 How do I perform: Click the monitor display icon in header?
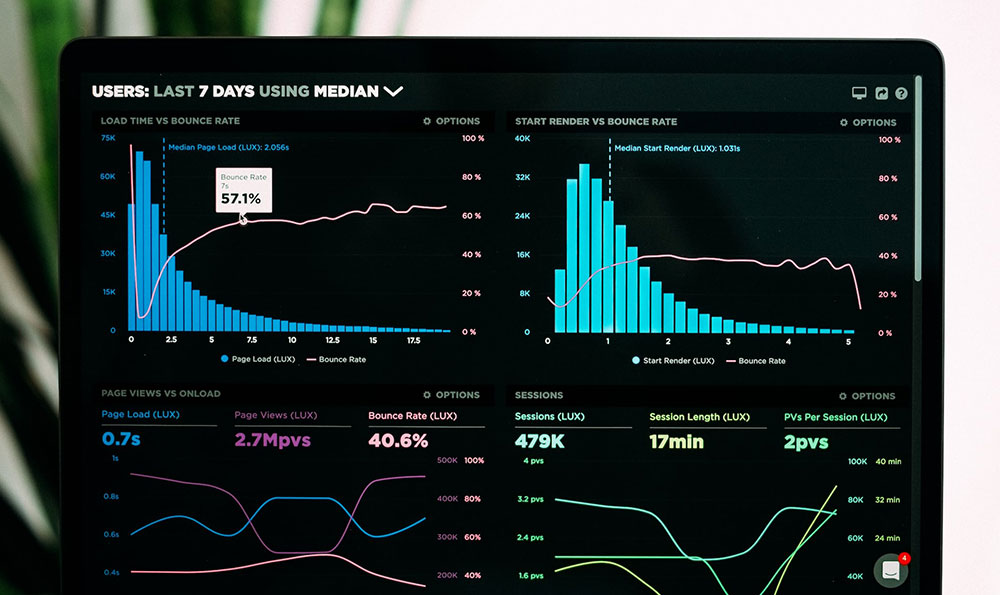[859, 93]
